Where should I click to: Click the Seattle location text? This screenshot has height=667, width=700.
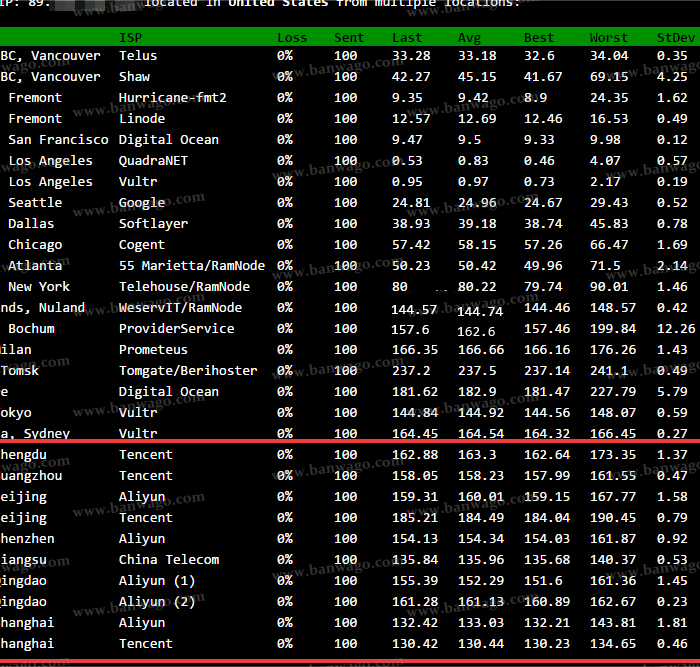click(35, 203)
